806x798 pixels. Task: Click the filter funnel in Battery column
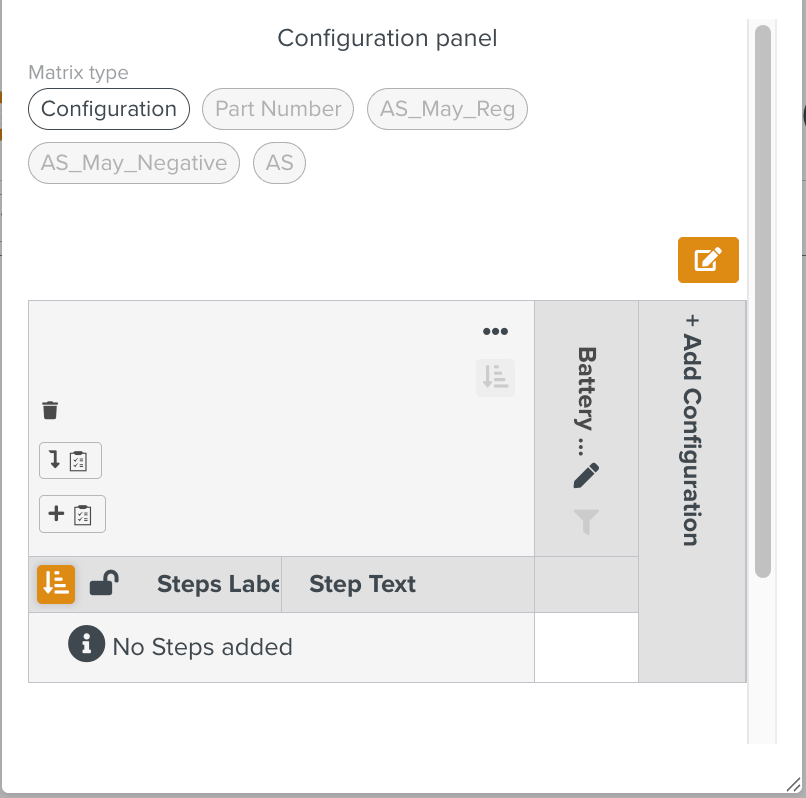click(587, 521)
